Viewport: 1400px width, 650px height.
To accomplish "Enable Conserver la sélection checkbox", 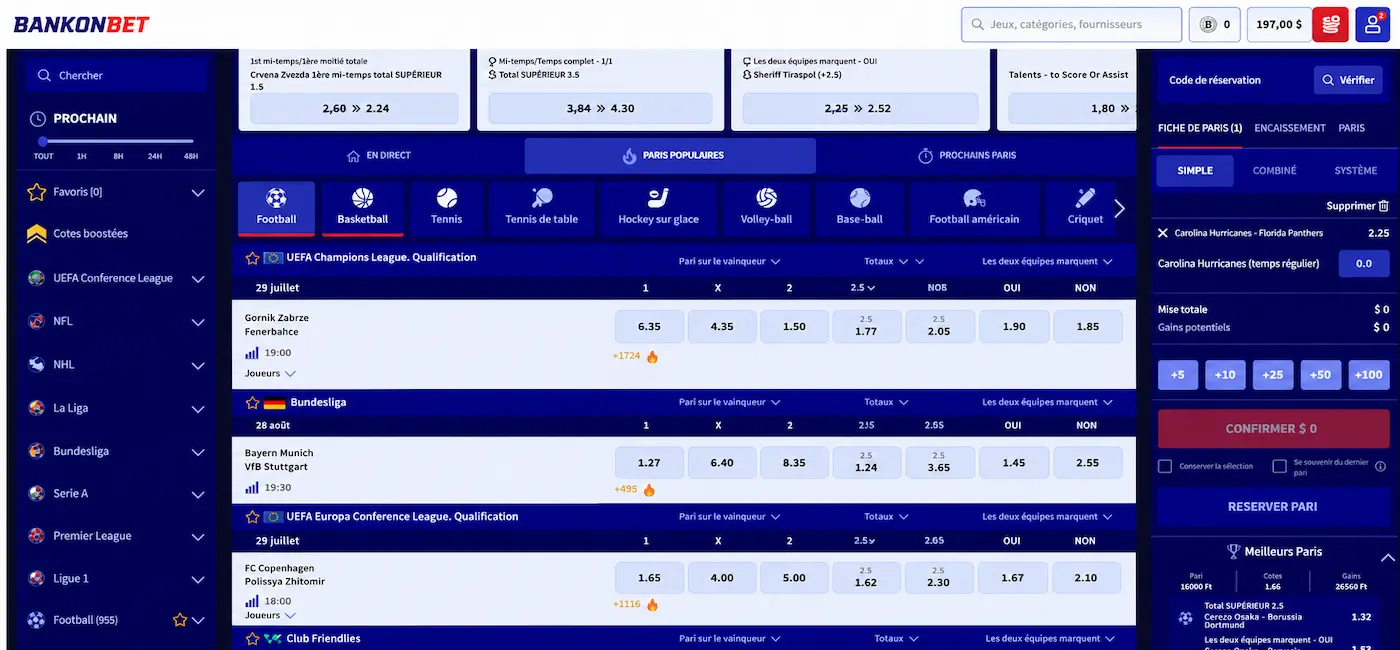I will (1165, 466).
